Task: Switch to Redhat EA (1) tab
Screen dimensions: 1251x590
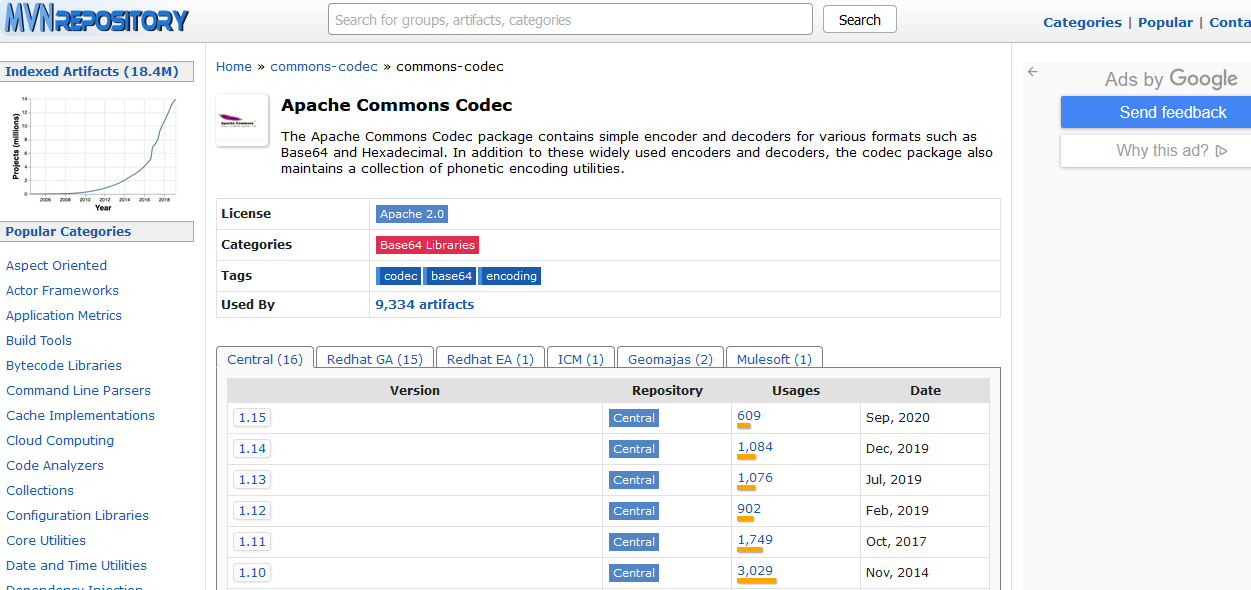Action: 490,359
